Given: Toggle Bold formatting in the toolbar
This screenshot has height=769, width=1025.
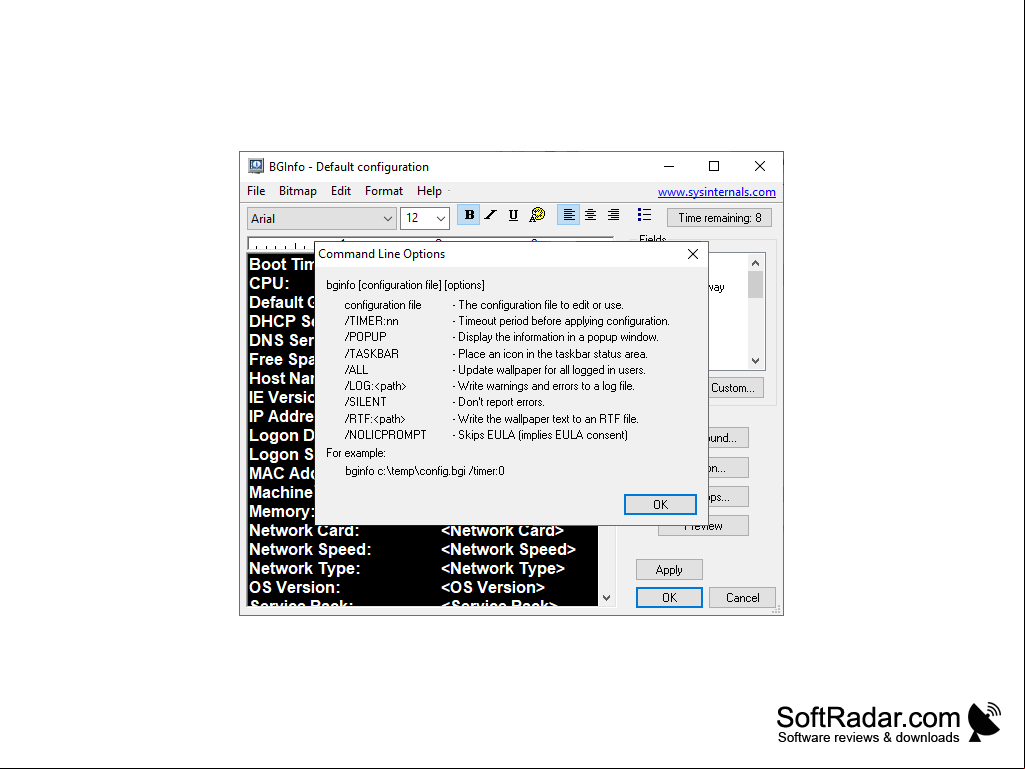Looking at the screenshot, I should point(469,215).
